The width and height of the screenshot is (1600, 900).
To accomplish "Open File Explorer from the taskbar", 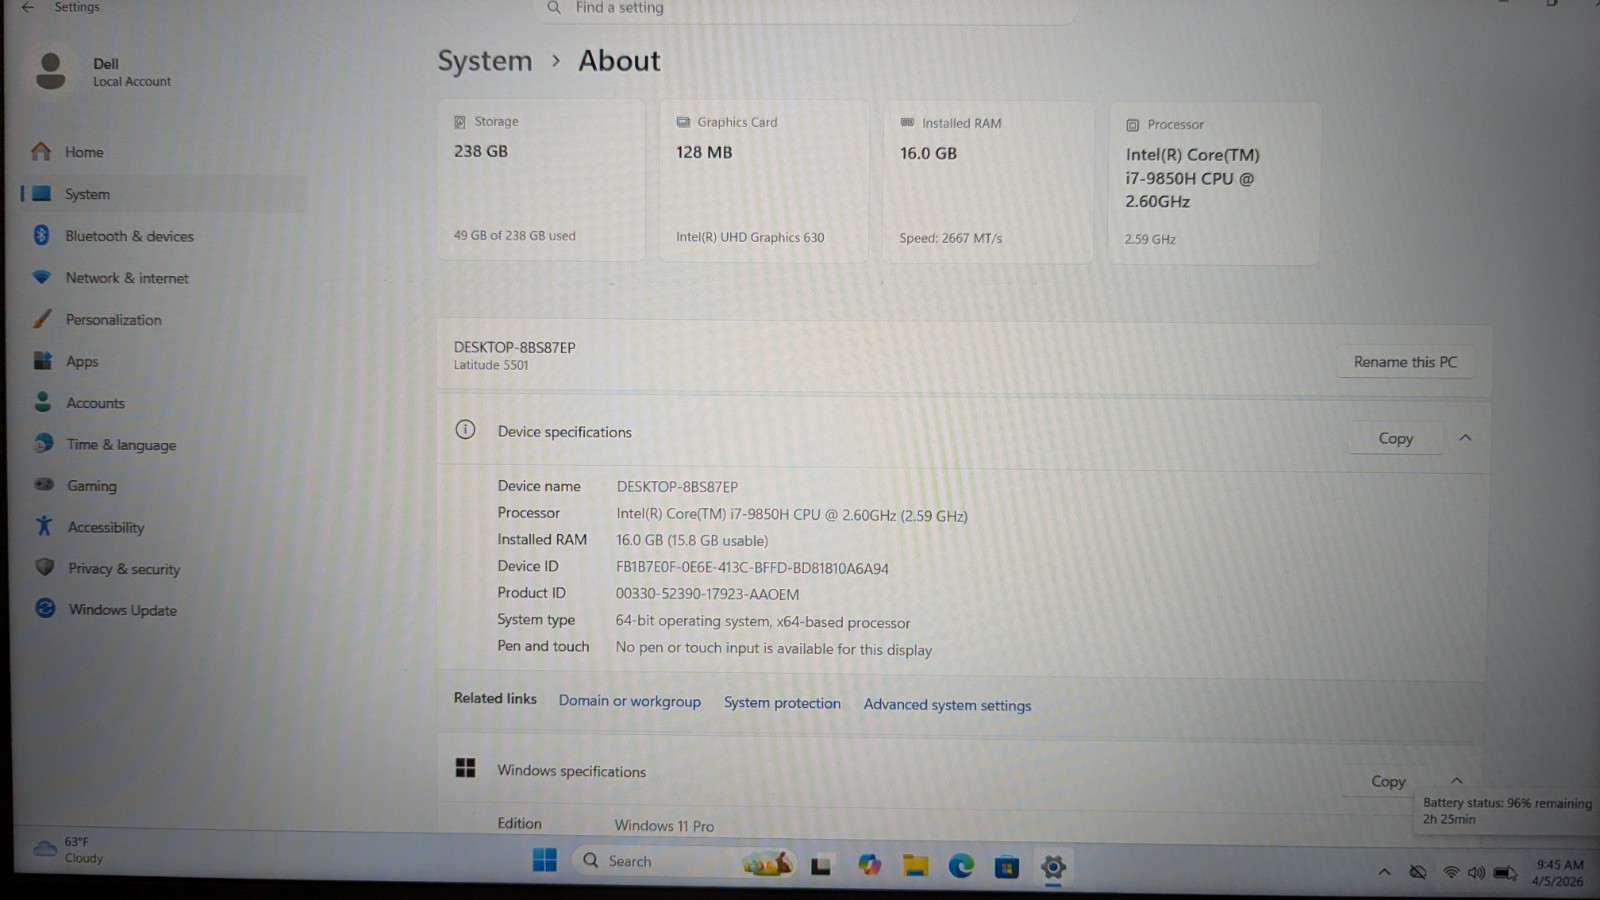I will coord(915,866).
